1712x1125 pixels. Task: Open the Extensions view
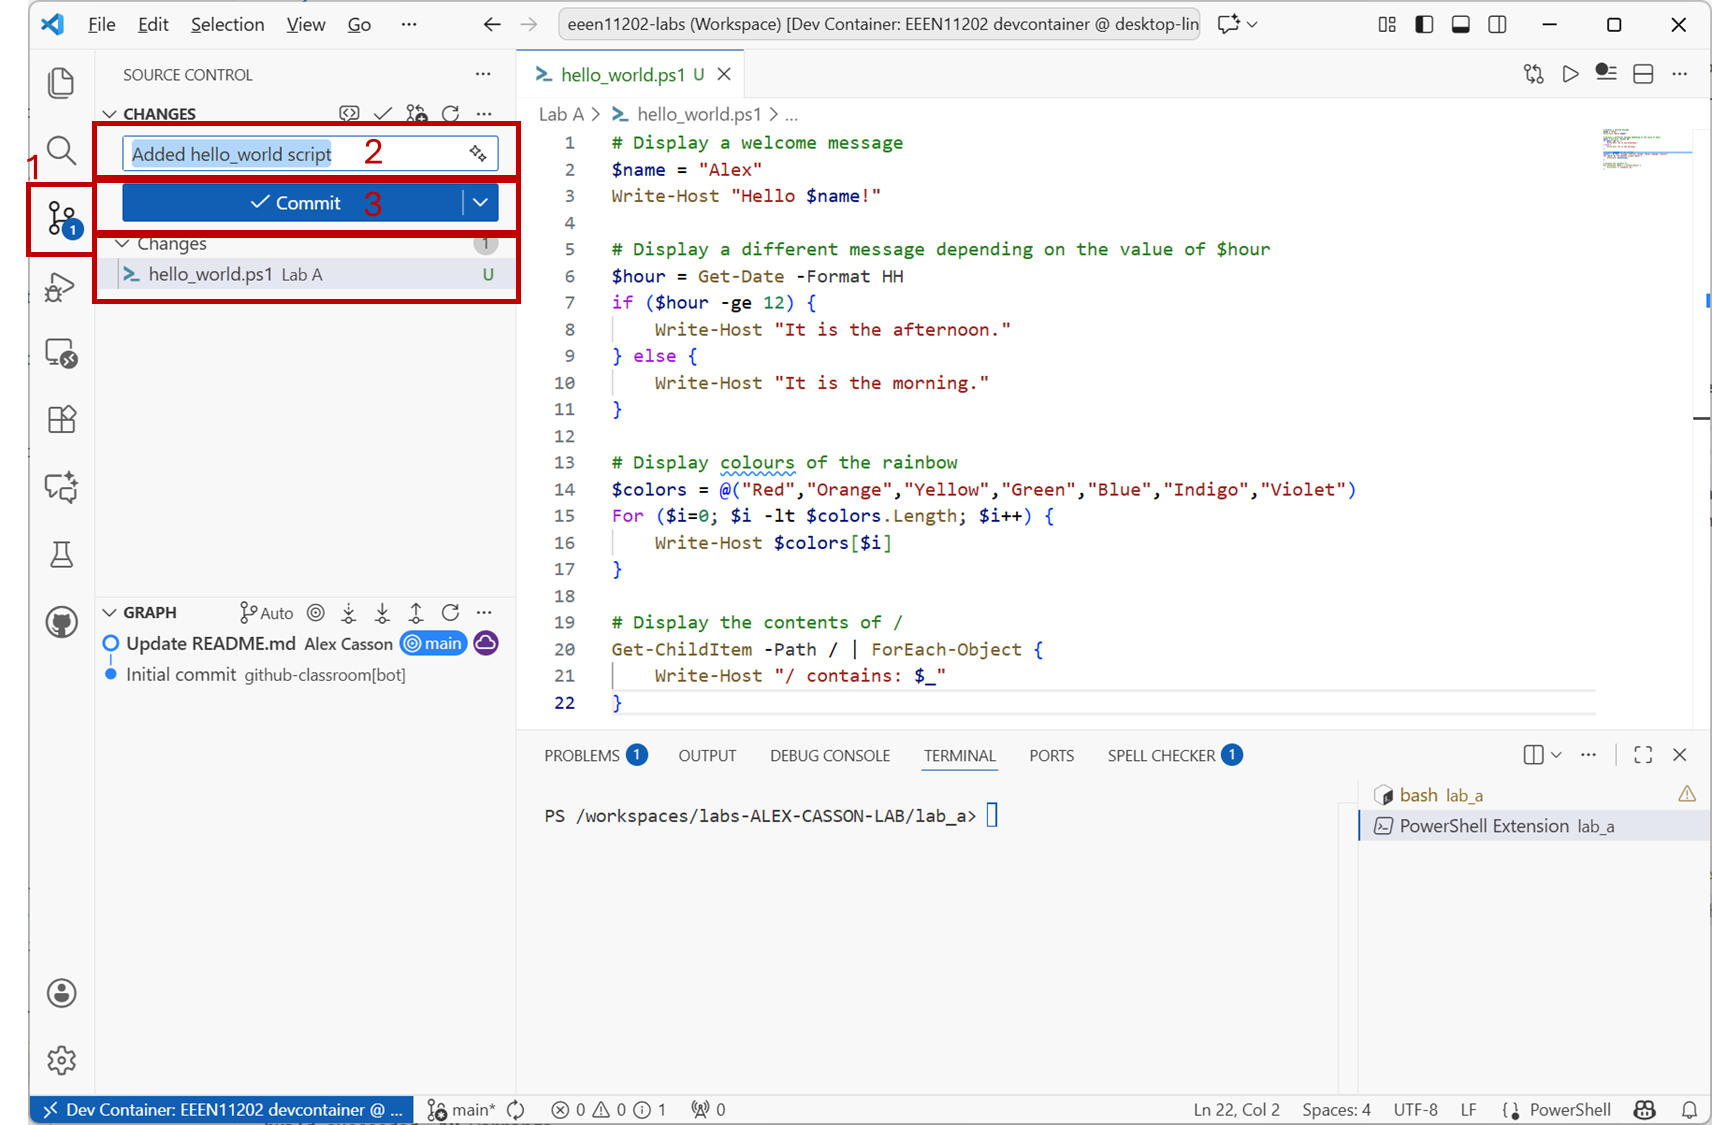click(61, 419)
